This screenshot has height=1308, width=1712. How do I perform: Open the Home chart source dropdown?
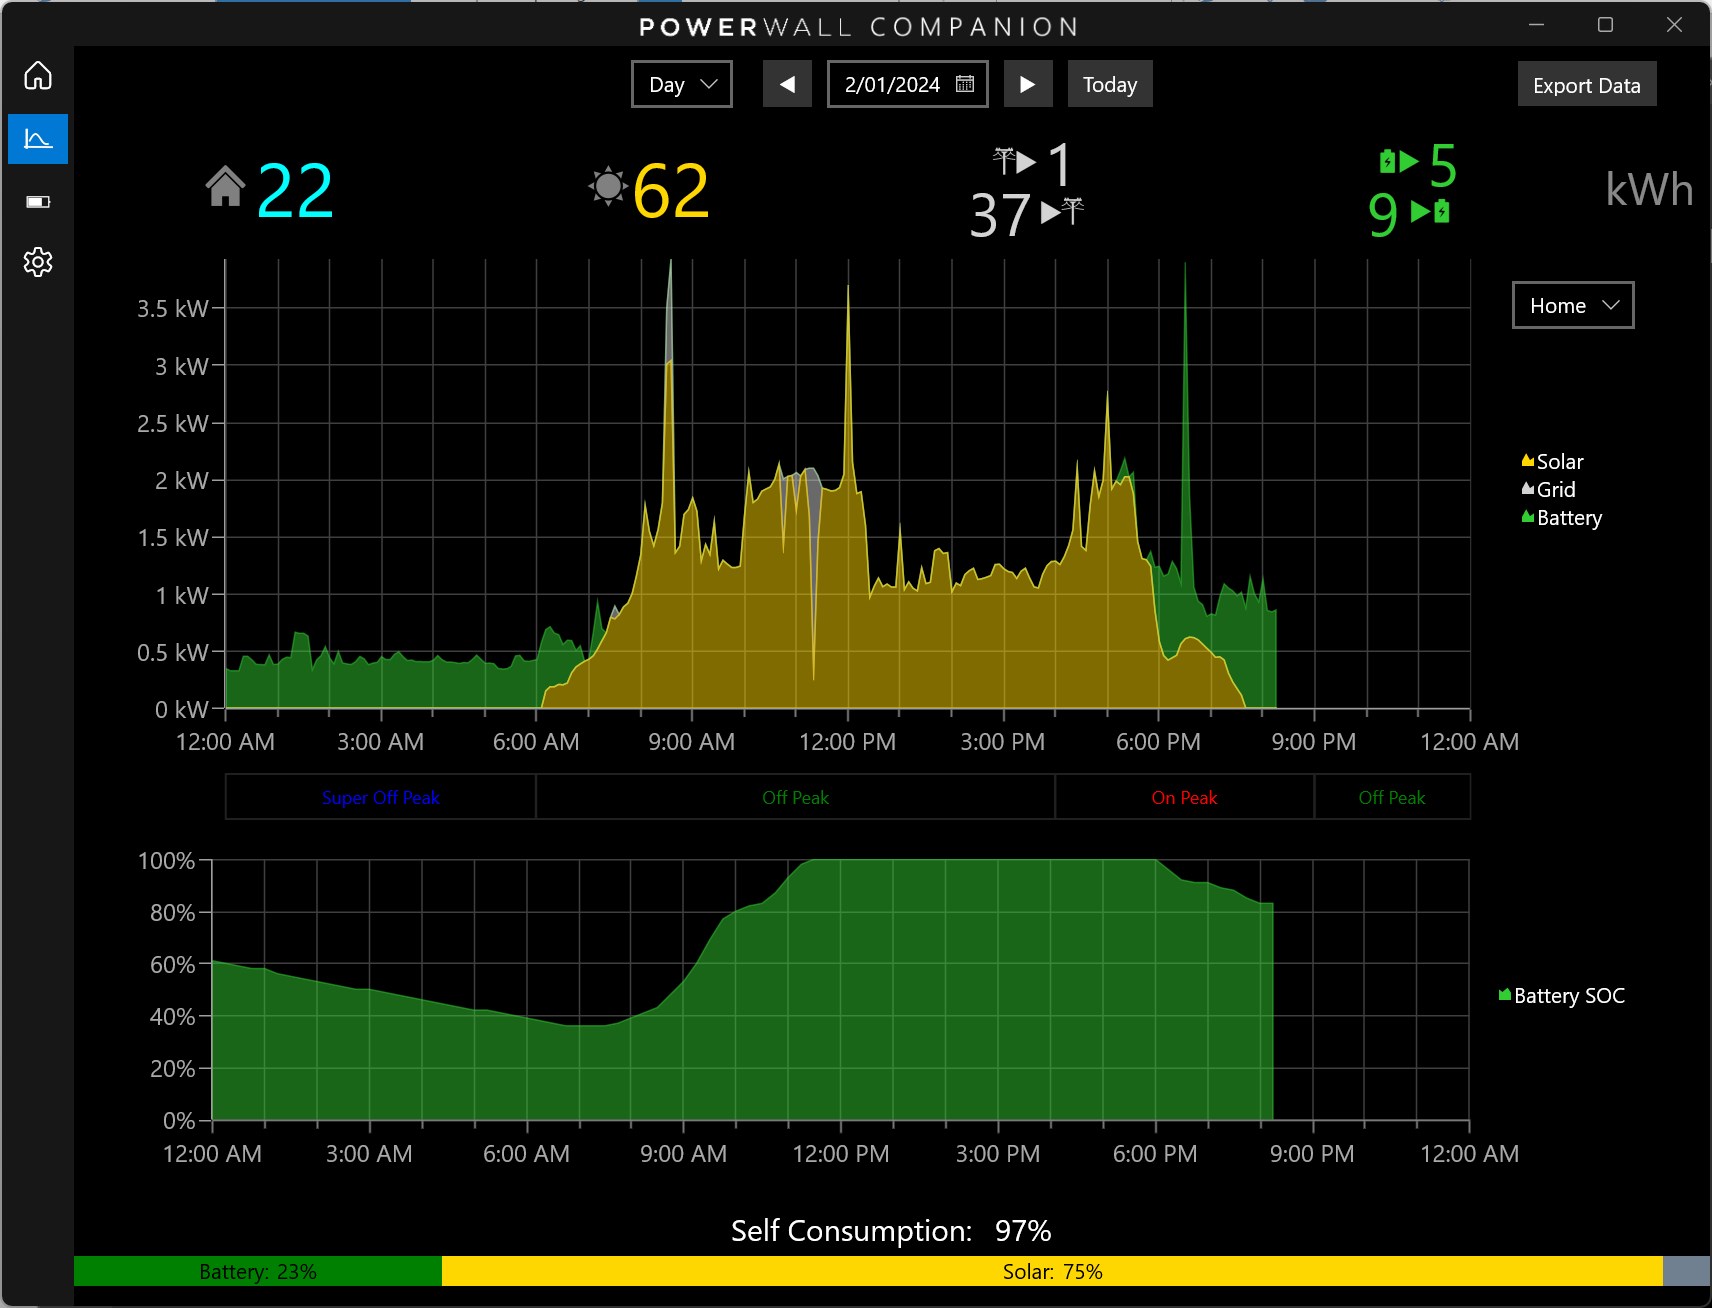(1572, 305)
